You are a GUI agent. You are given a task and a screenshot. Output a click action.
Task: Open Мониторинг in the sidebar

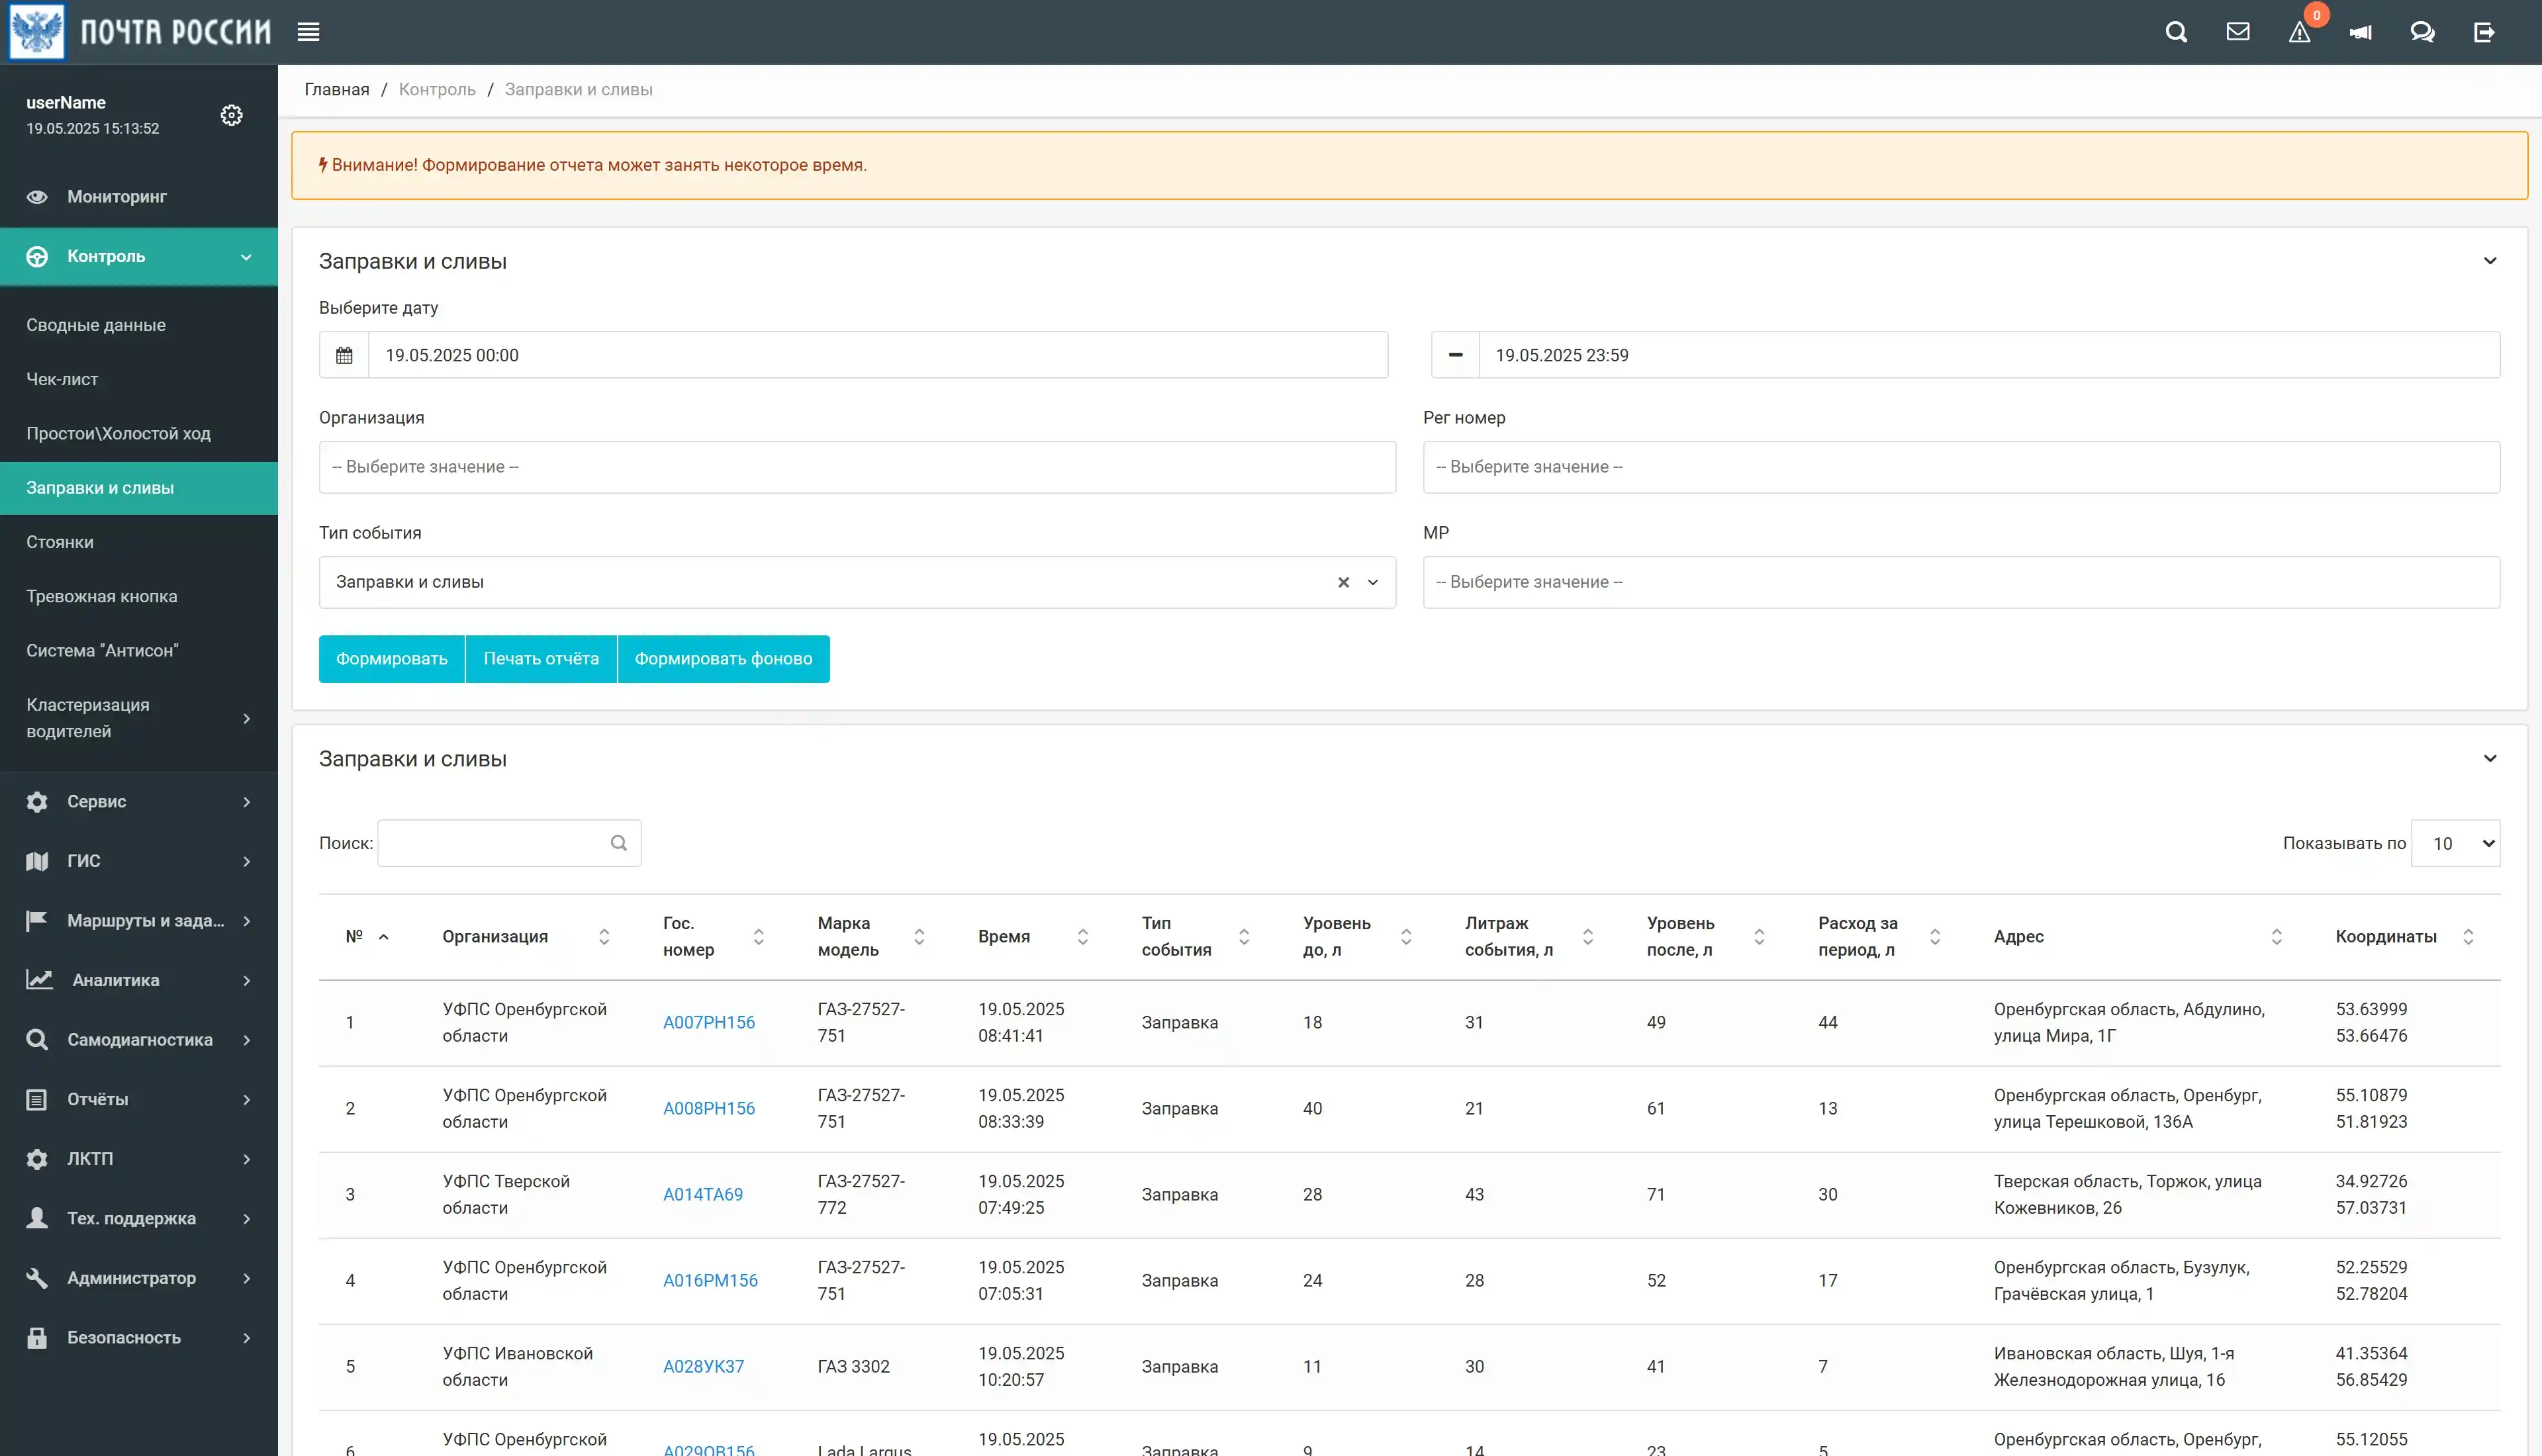pos(139,197)
